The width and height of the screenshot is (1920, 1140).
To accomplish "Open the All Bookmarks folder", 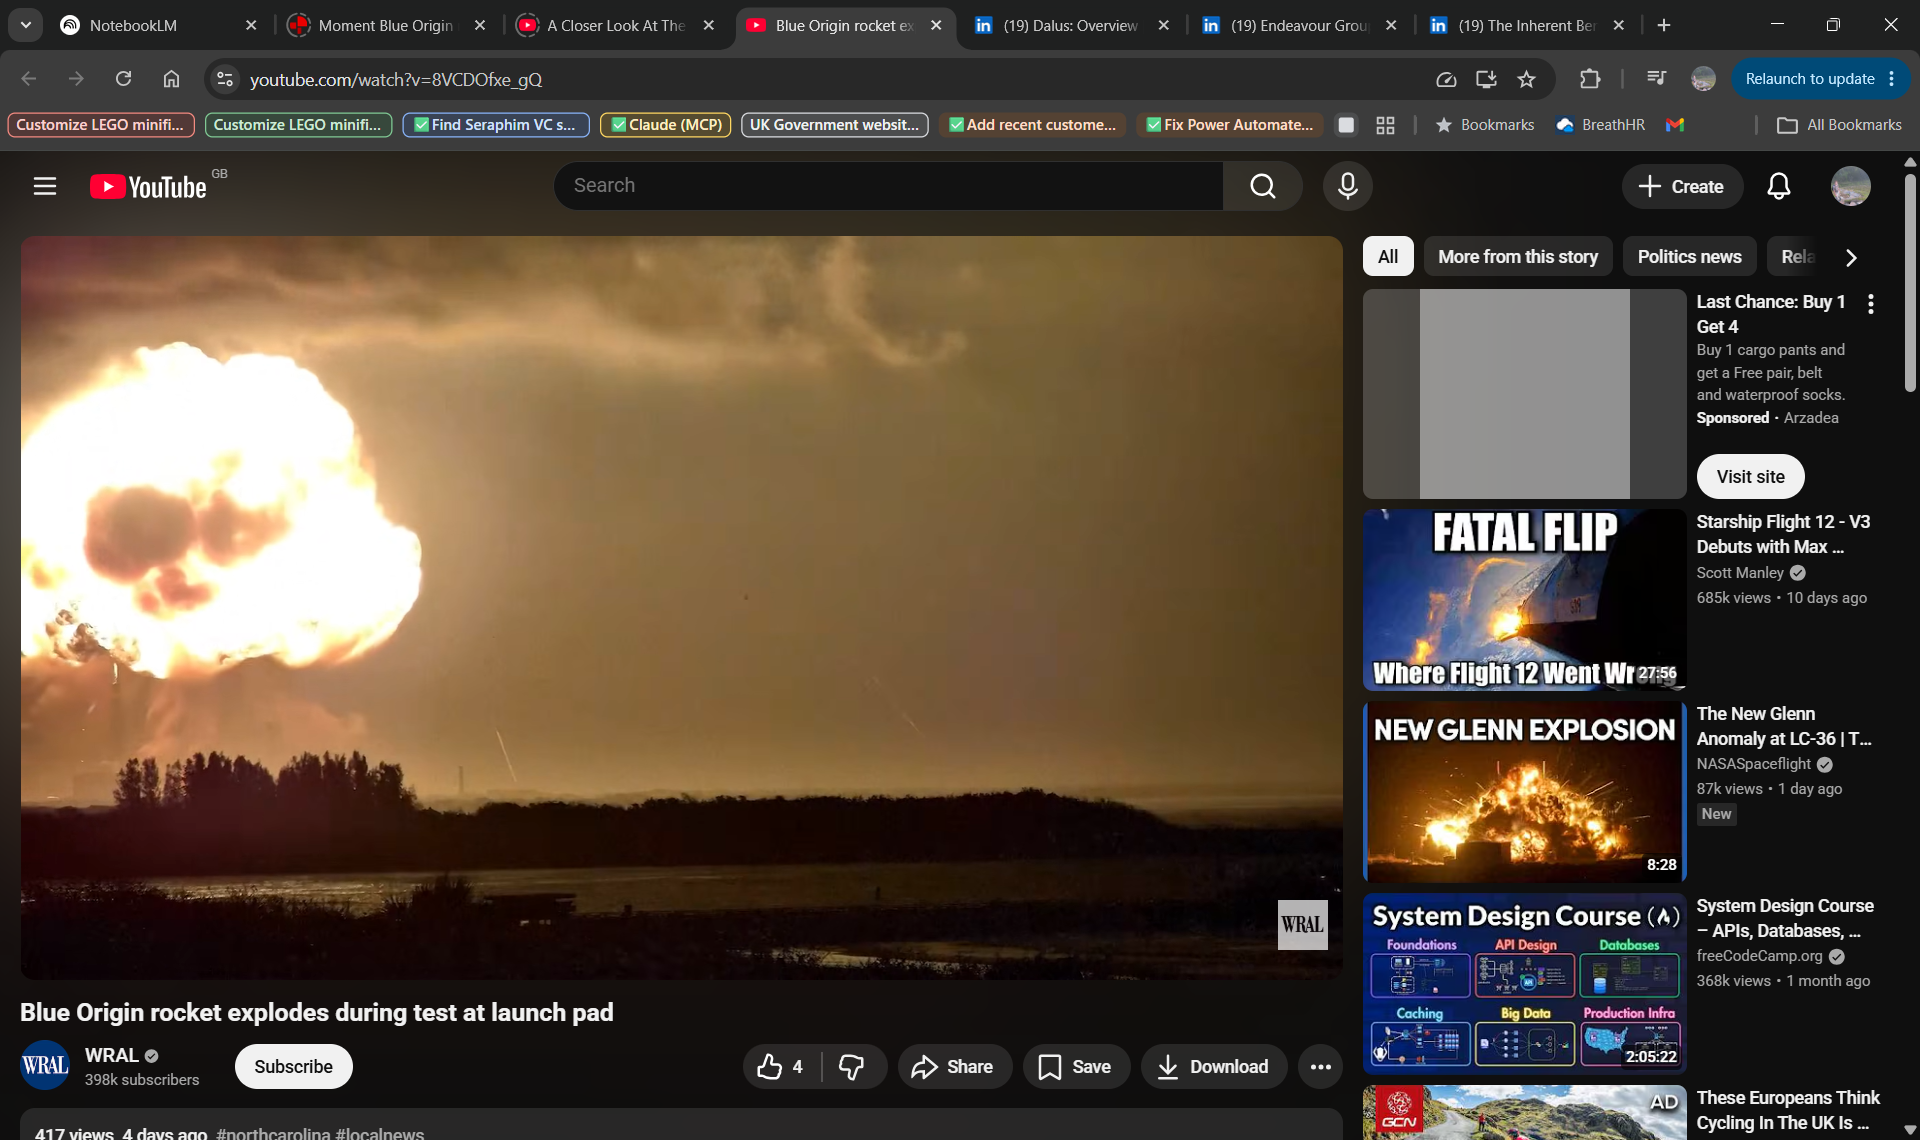I will click(1839, 125).
